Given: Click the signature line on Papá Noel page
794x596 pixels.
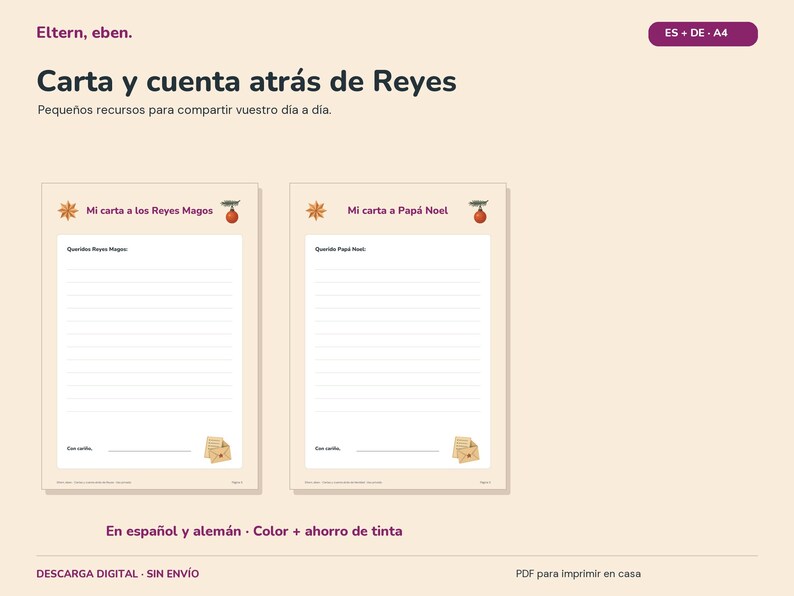Looking at the screenshot, I should tap(398, 450).
